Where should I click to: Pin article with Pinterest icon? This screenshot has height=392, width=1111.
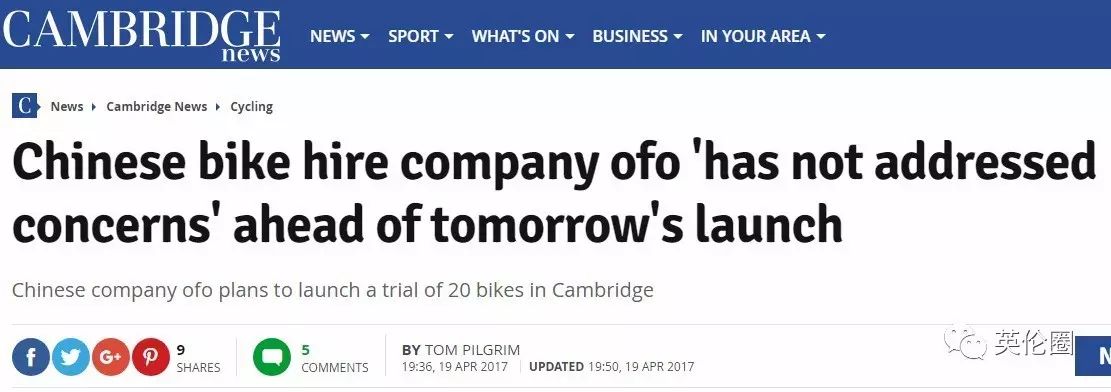tap(151, 357)
